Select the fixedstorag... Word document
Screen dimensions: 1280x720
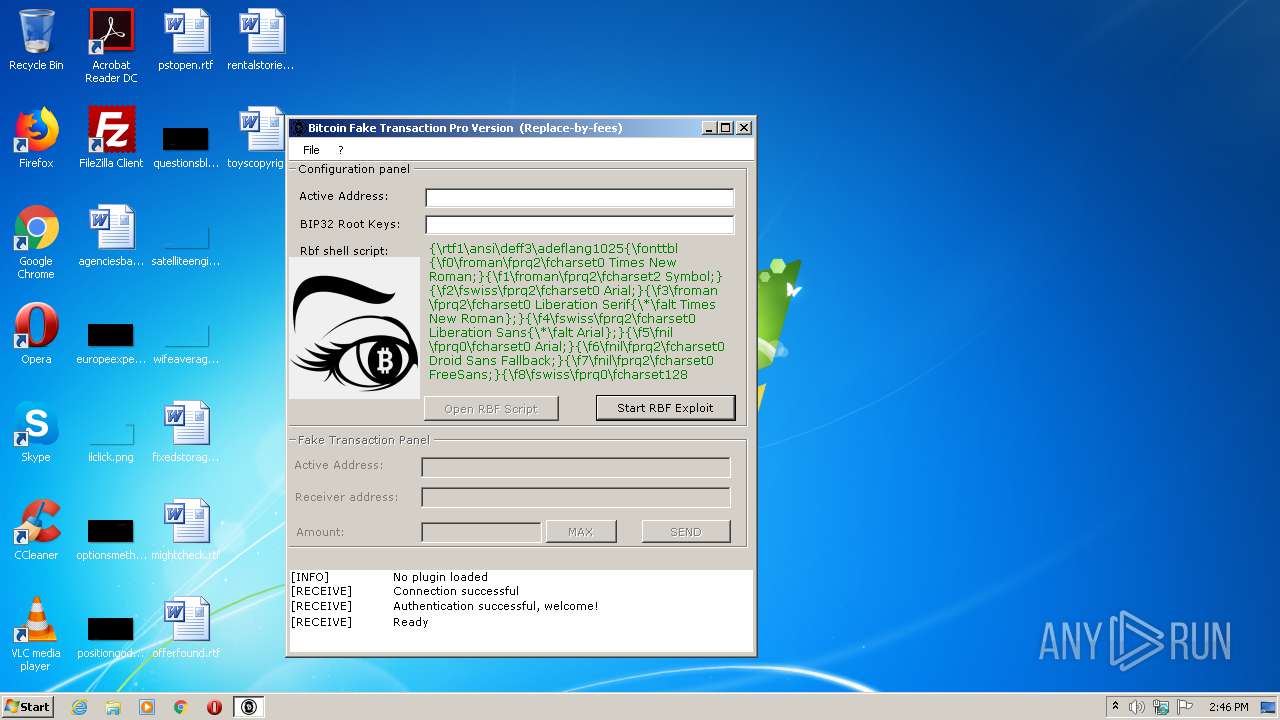[x=186, y=432]
